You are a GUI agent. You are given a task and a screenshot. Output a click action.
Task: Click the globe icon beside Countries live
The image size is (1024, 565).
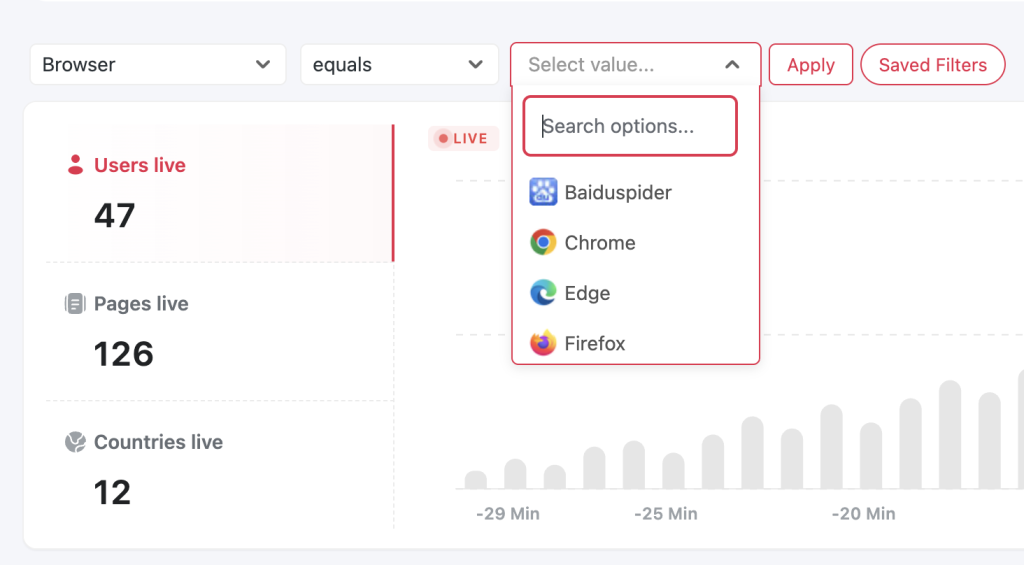[75, 442]
